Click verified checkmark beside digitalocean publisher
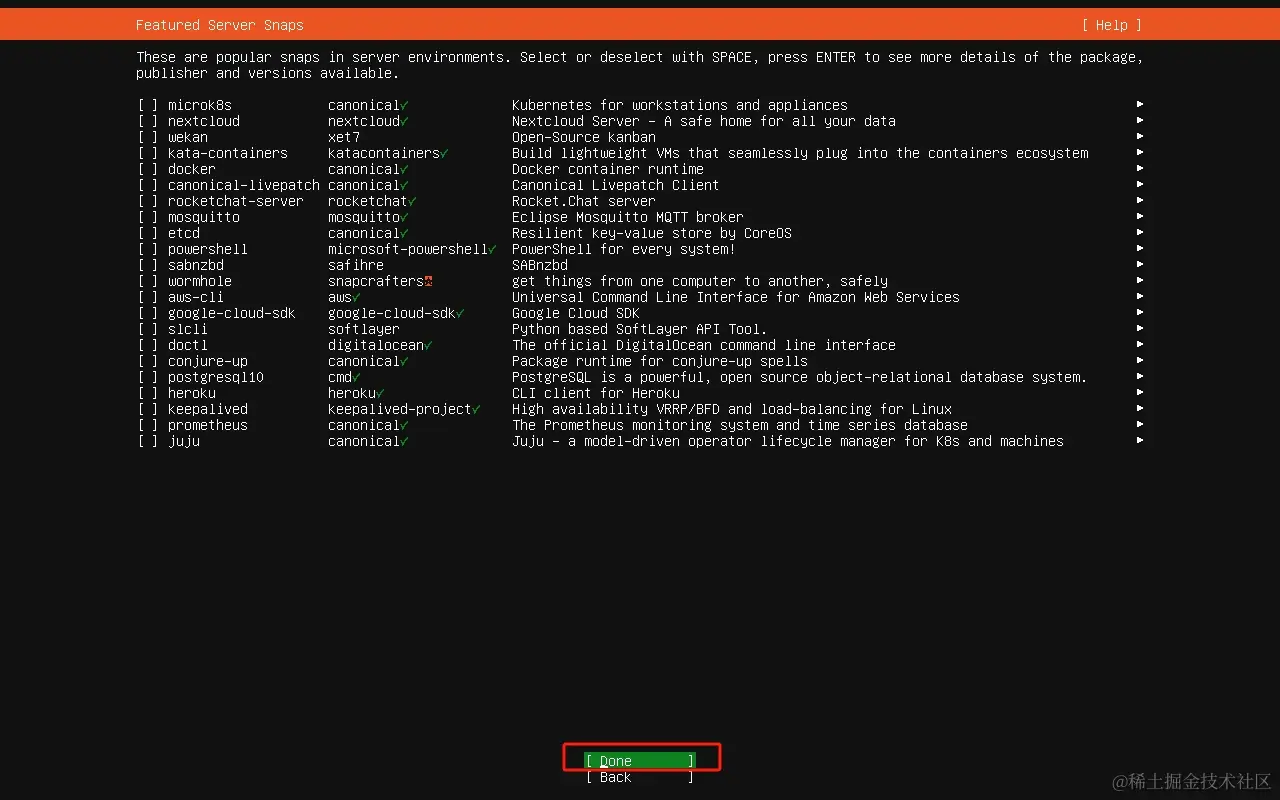This screenshot has height=800, width=1280. (x=429, y=345)
